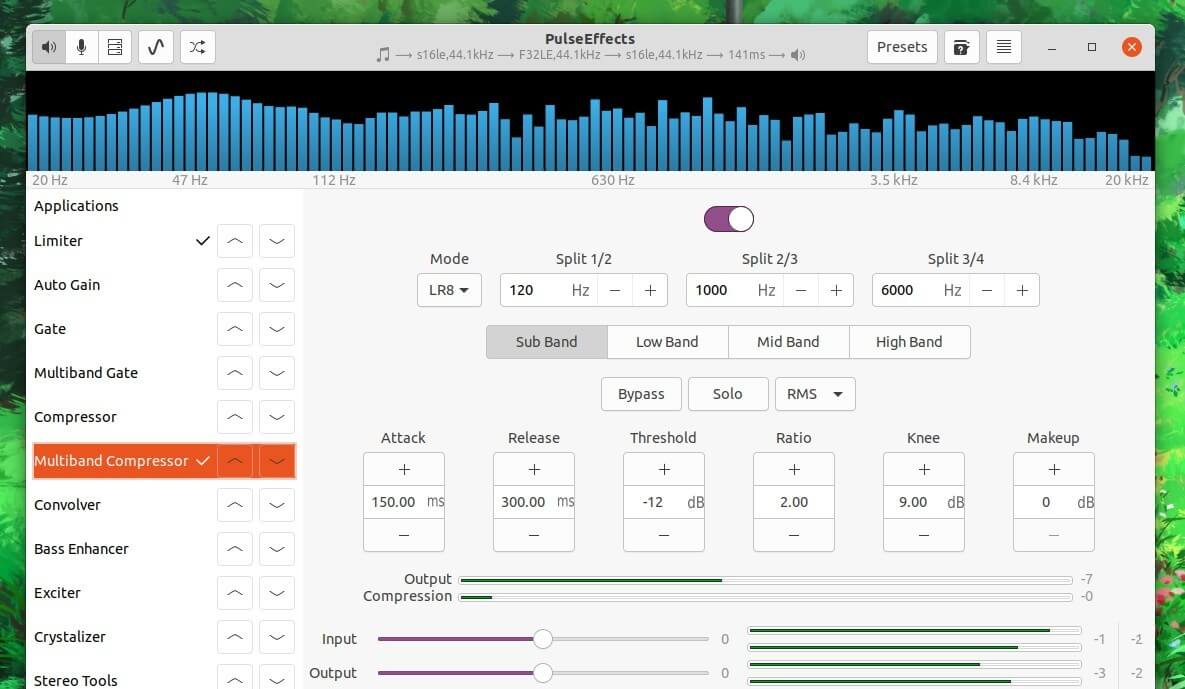Image resolution: width=1185 pixels, height=689 pixels.
Task: Open the RMS detection mode dropdown
Action: (x=814, y=393)
